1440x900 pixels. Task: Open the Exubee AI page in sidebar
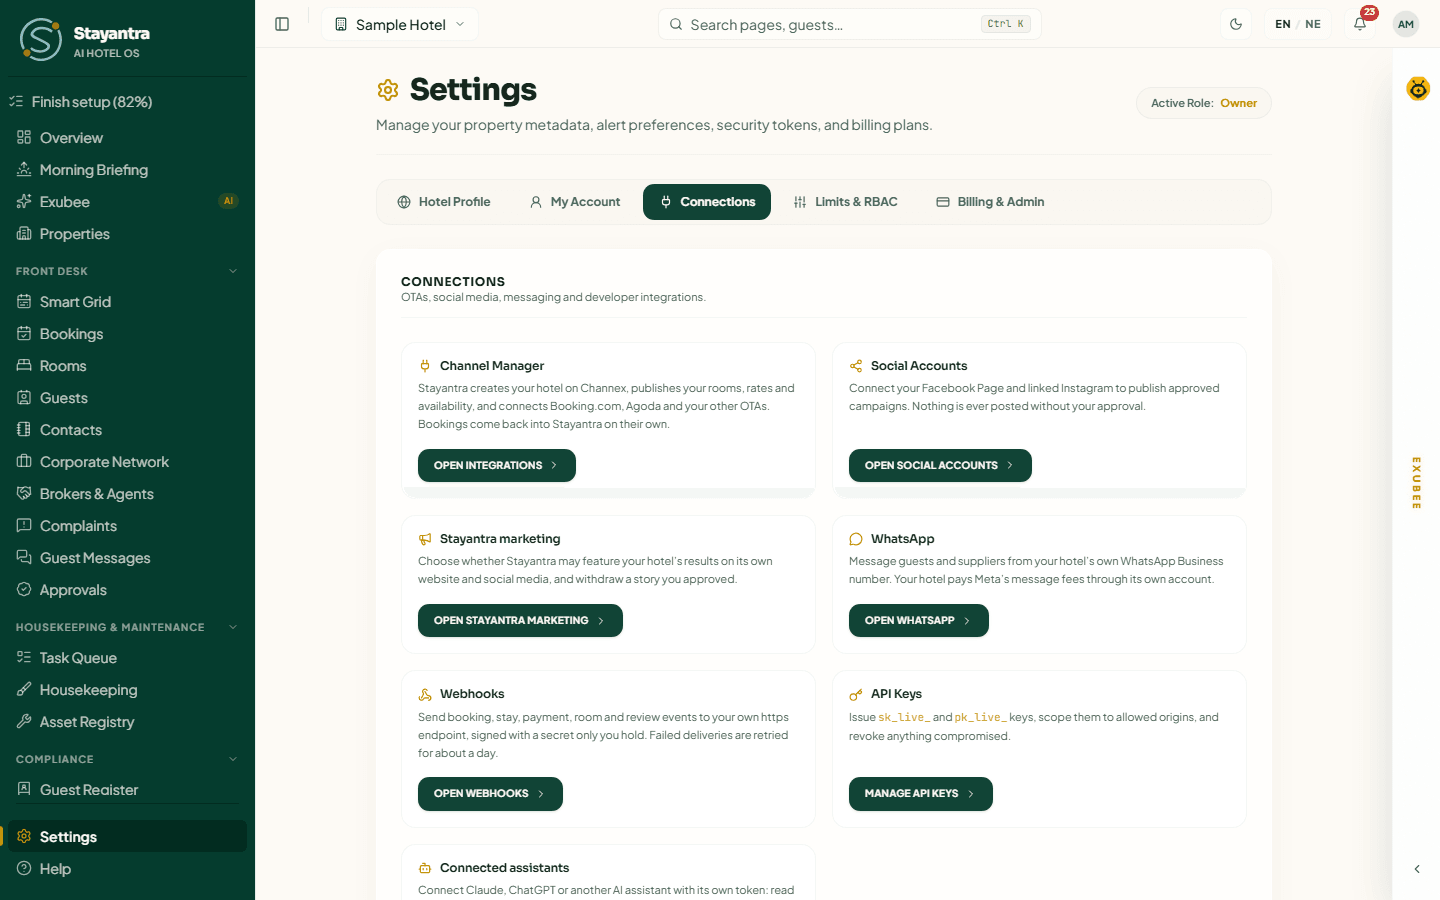coord(127,202)
